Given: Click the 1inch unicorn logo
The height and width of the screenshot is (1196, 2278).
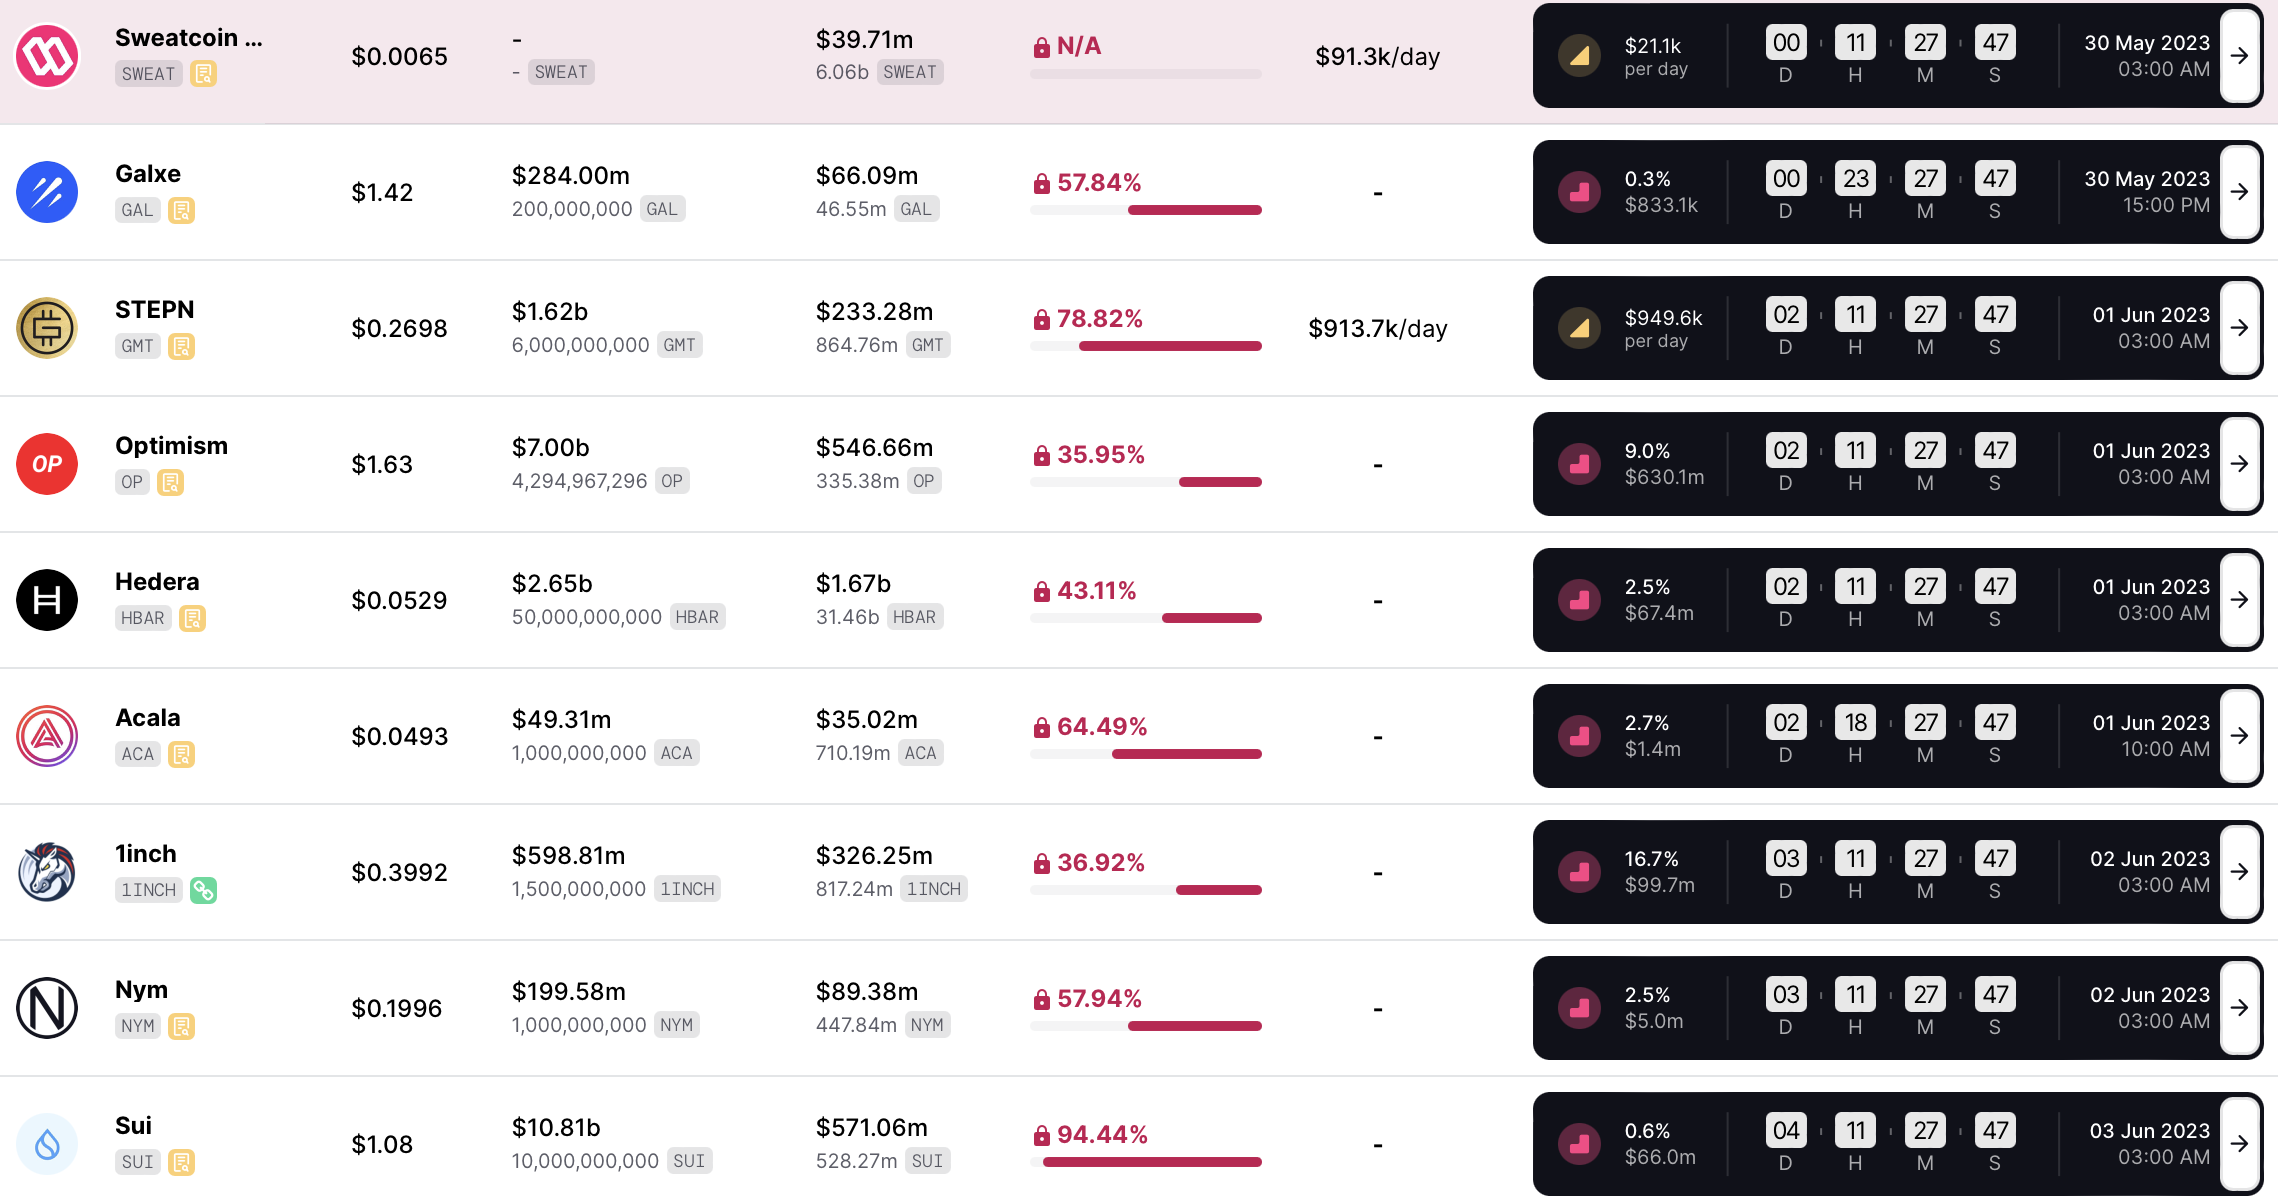Looking at the screenshot, I should coord(47,872).
